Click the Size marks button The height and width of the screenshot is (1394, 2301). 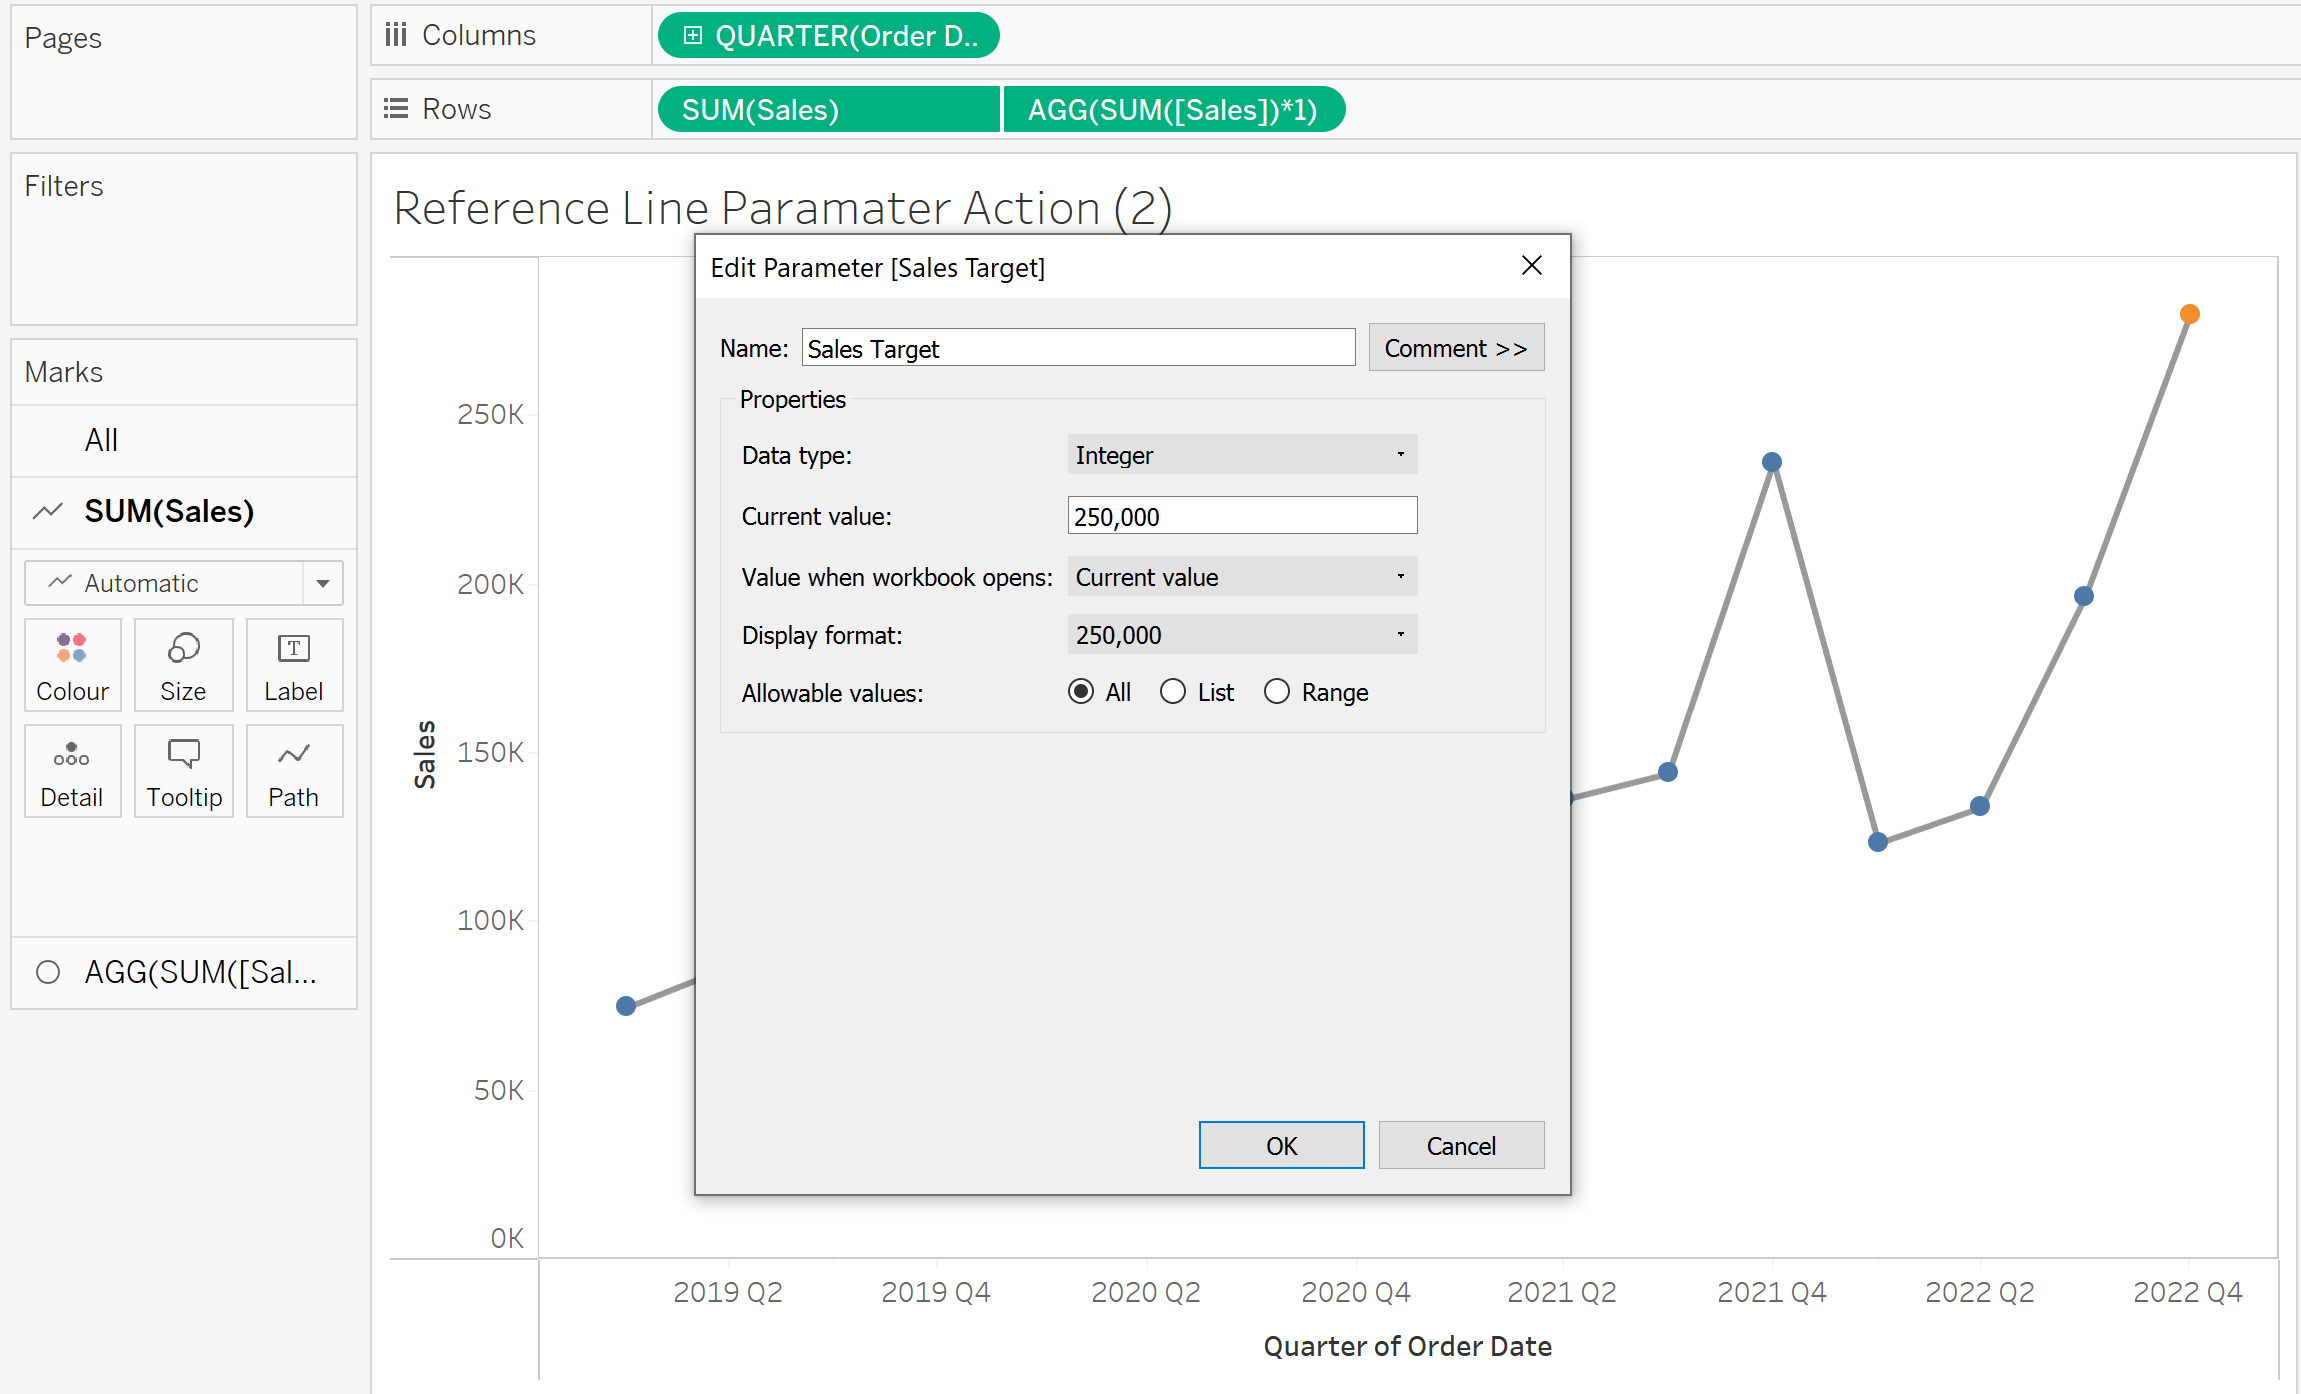(183, 664)
